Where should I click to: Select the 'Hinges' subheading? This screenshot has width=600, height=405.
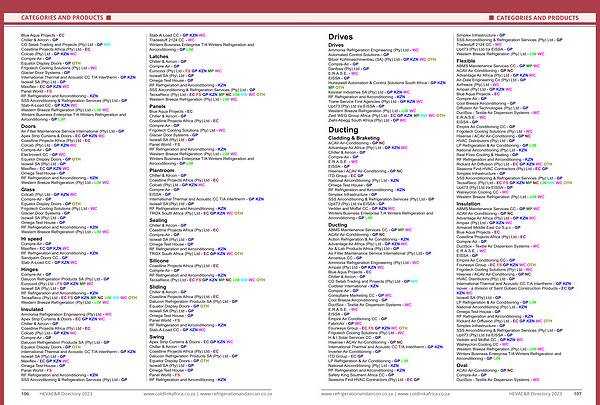click(29, 269)
